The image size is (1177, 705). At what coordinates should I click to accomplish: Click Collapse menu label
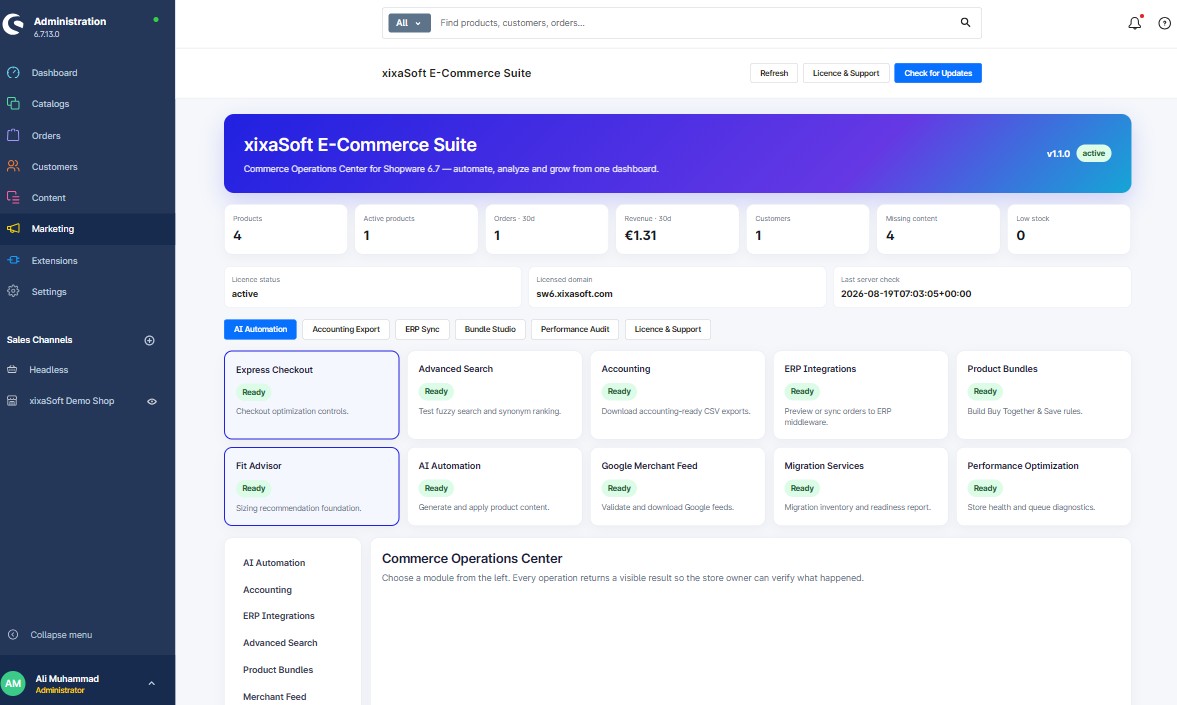(62, 634)
